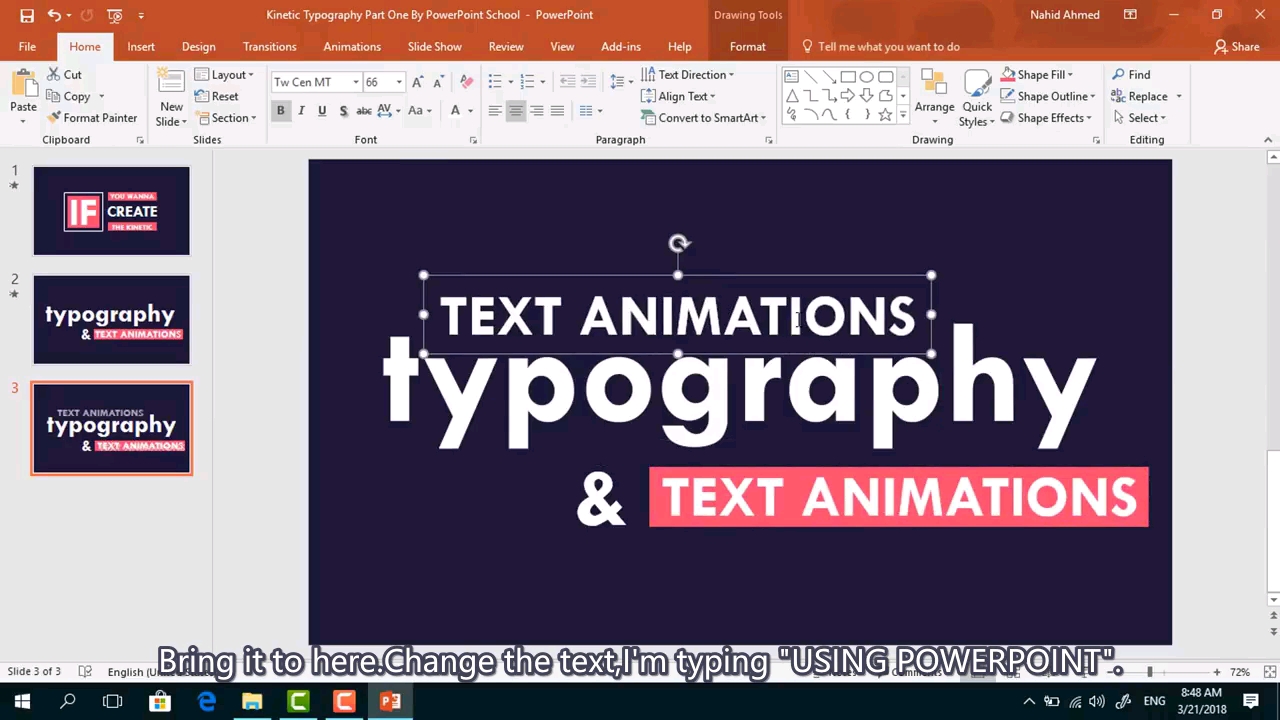Screen dimensions: 1280x720
Task: Select the star shape in gallery
Action: click(x=885, y=115)
